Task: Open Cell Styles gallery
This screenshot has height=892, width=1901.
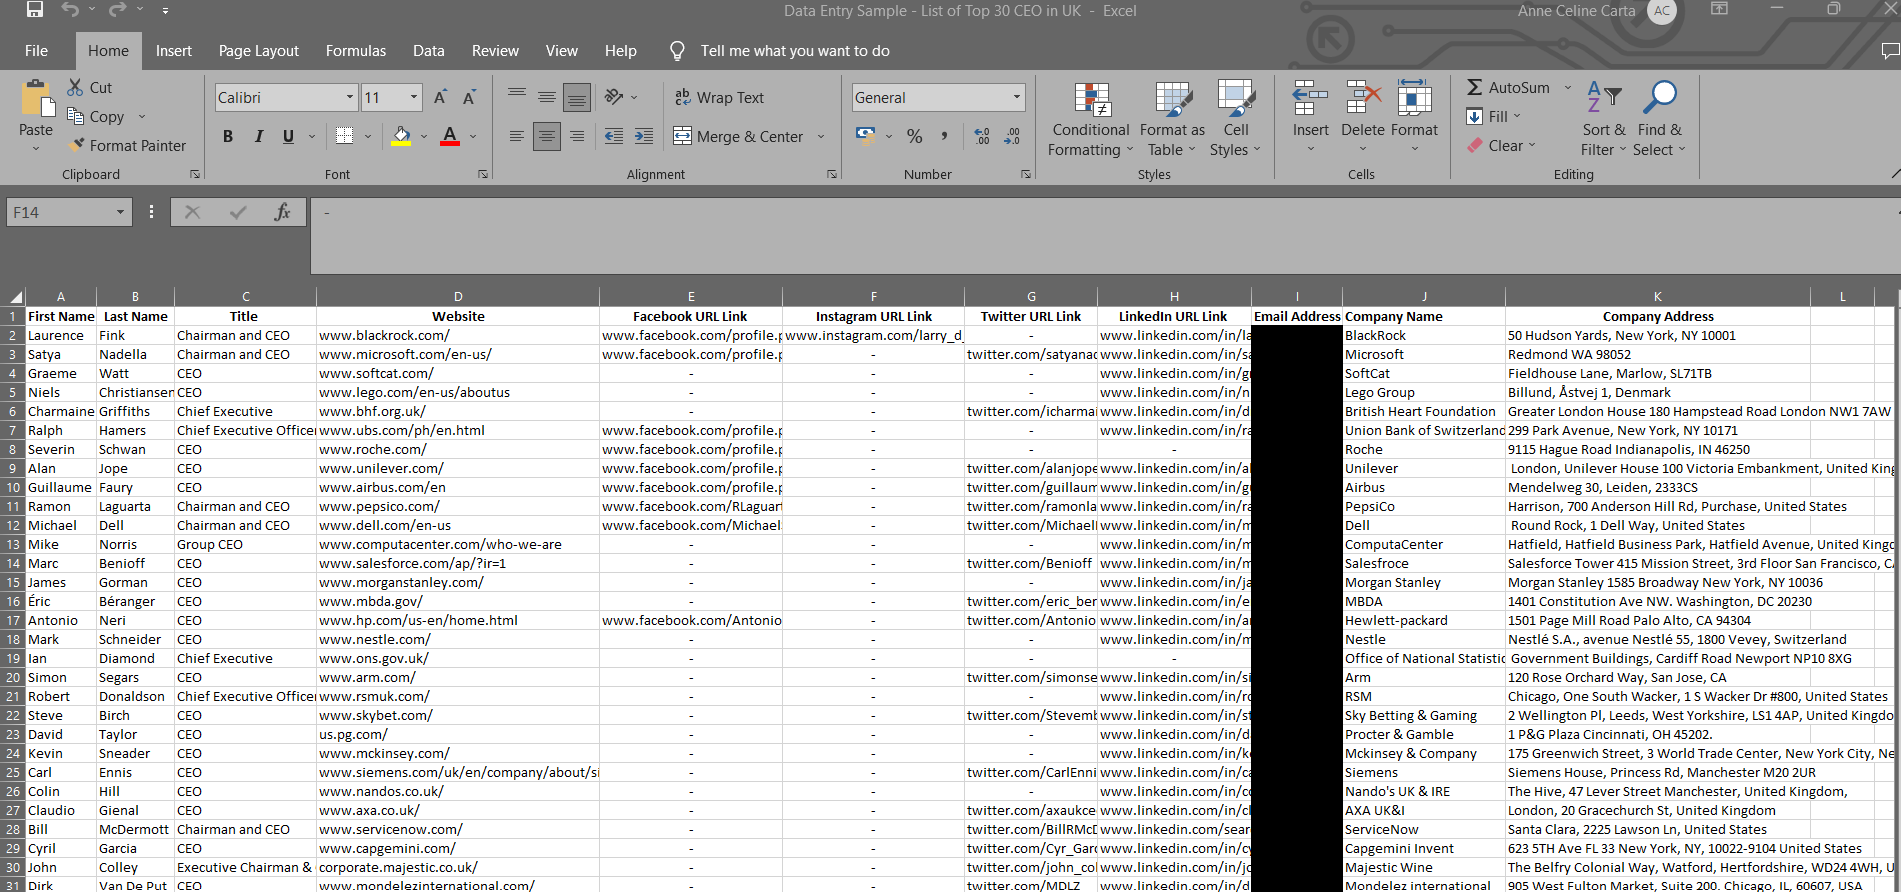Action: coord(1236,120)
